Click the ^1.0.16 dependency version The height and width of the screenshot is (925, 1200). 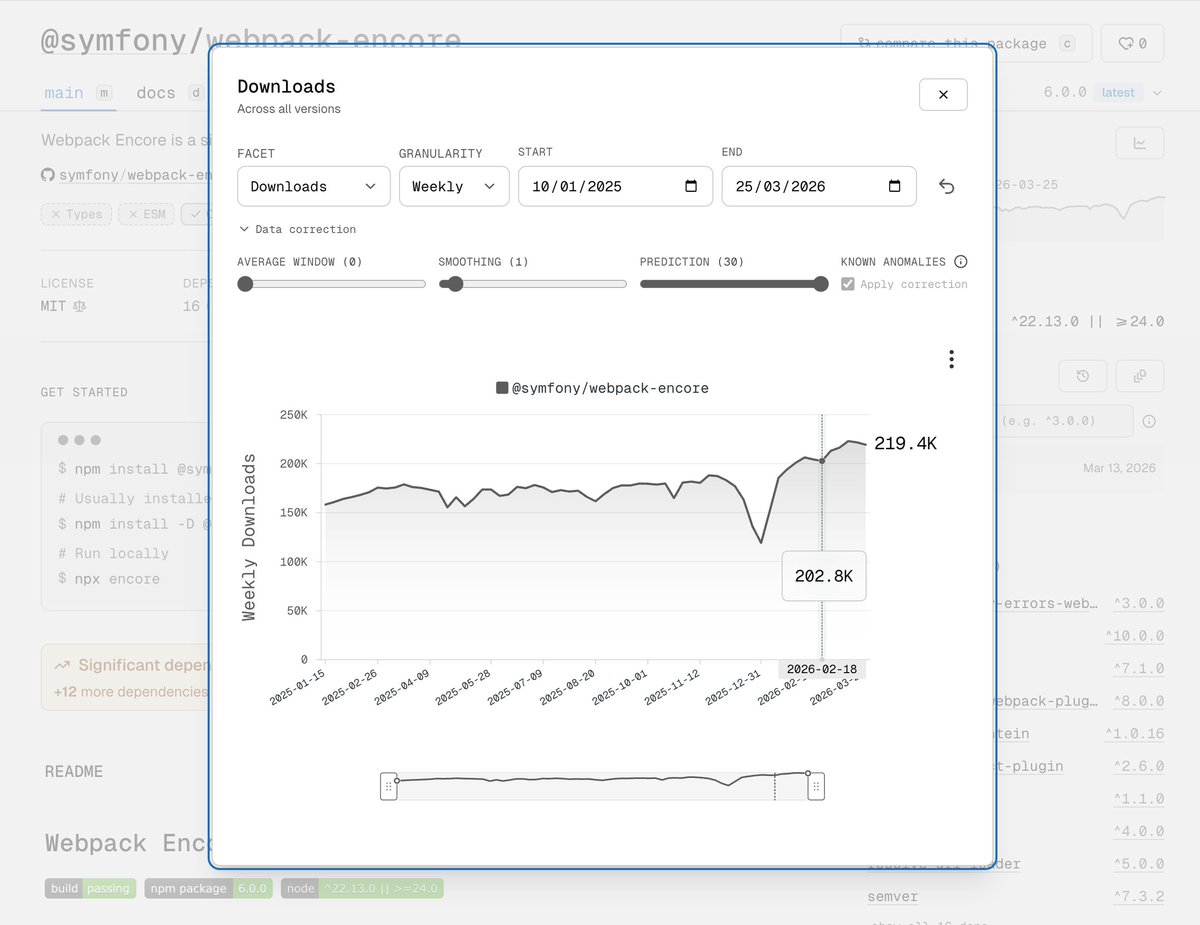(1134, 734)
